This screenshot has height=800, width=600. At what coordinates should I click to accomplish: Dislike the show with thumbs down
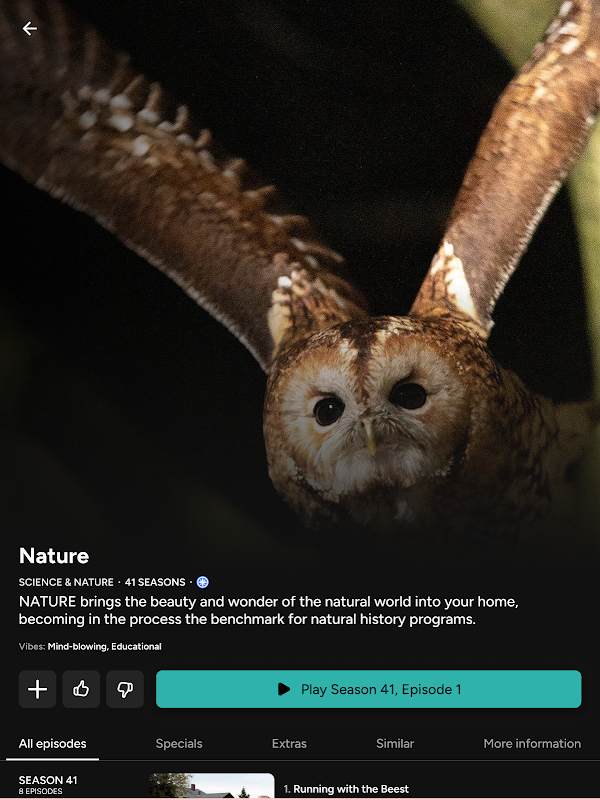[x=125, y=689]
